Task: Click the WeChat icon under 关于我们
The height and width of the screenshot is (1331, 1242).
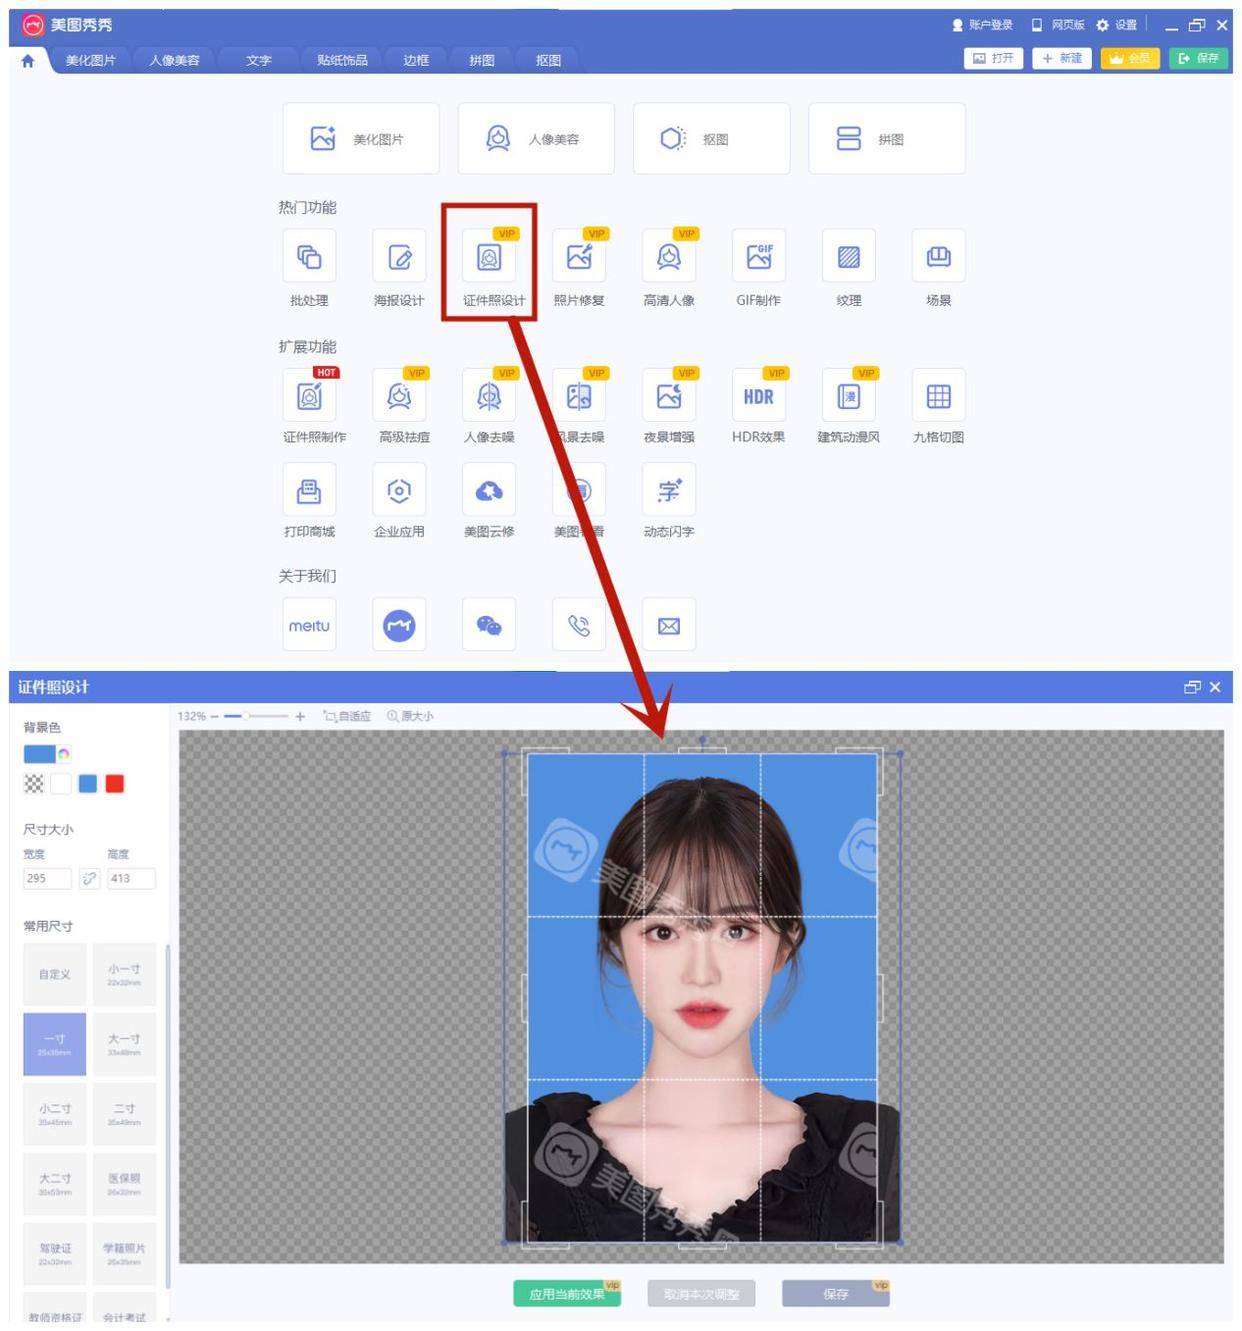Action: coord(489,625)
